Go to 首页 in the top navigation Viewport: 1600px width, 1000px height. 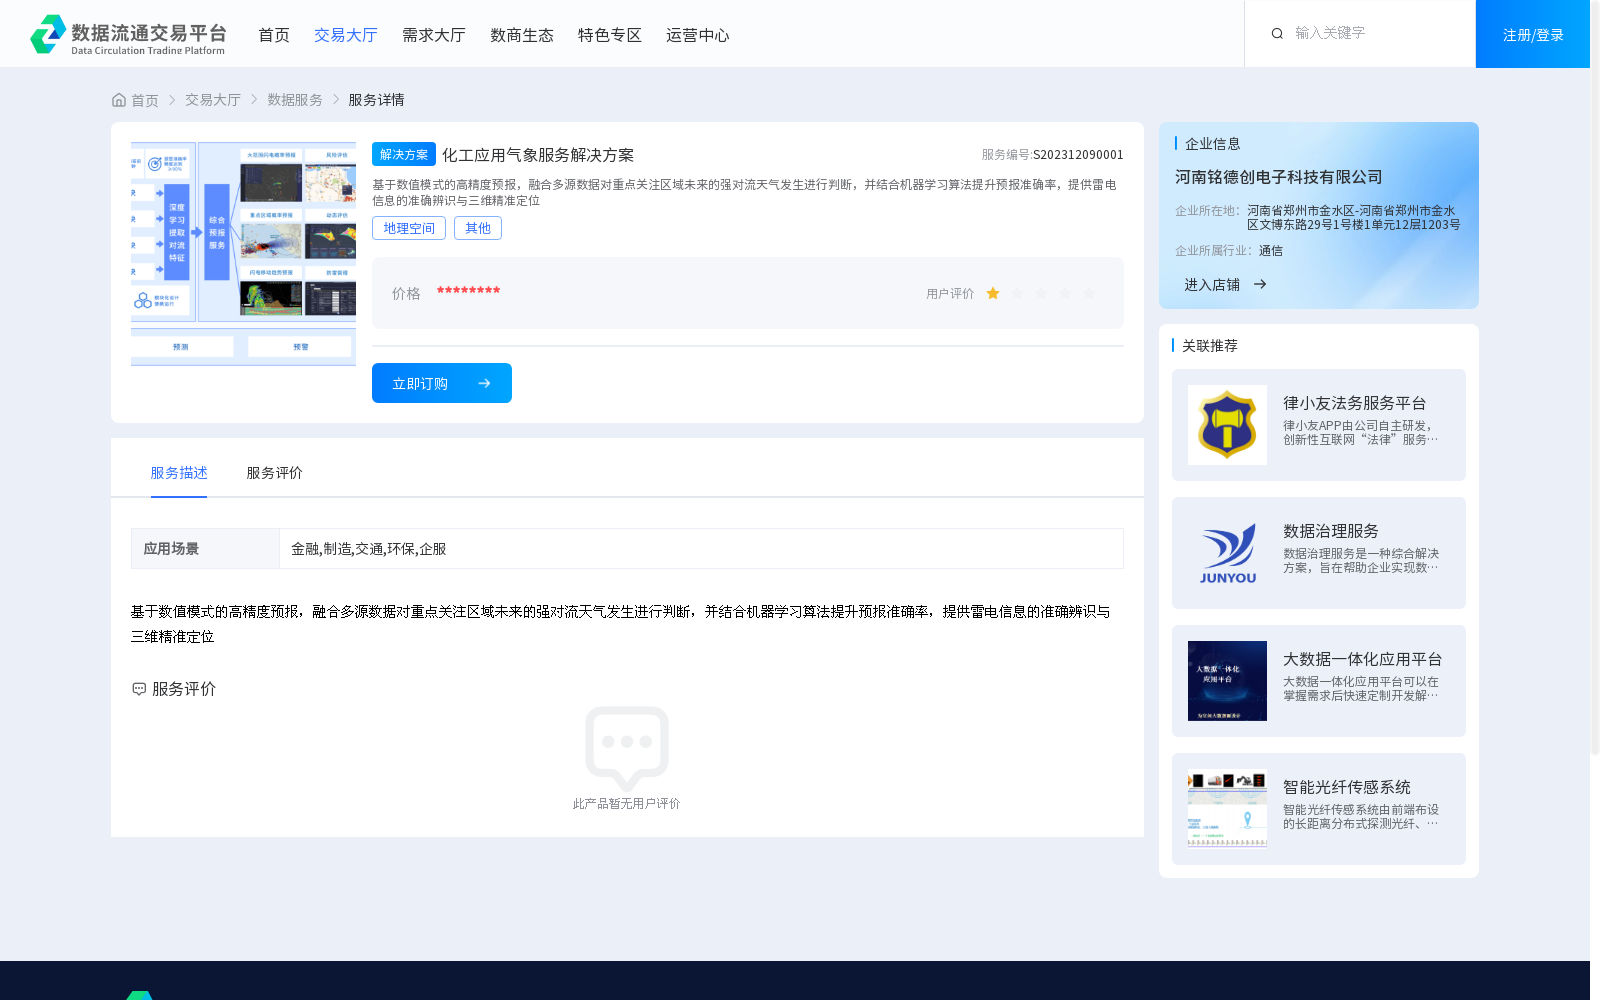(274, 35)
